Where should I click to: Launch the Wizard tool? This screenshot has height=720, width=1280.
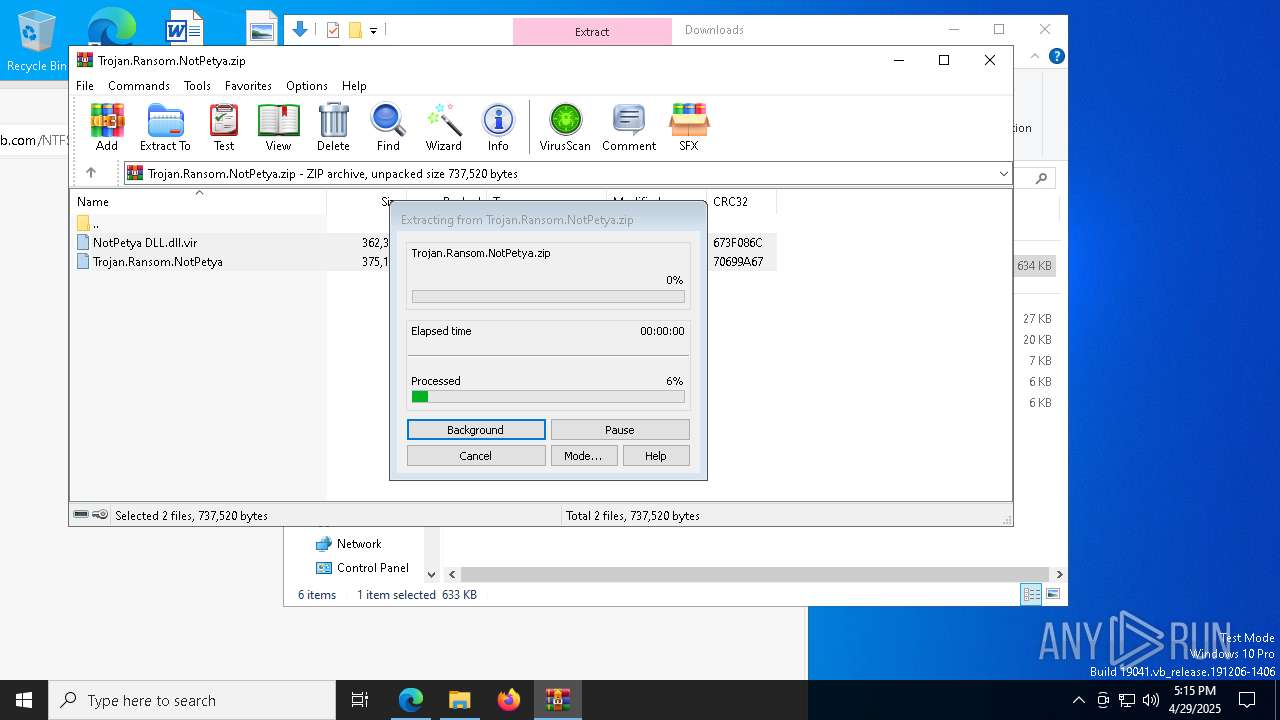tap(443, 127)
